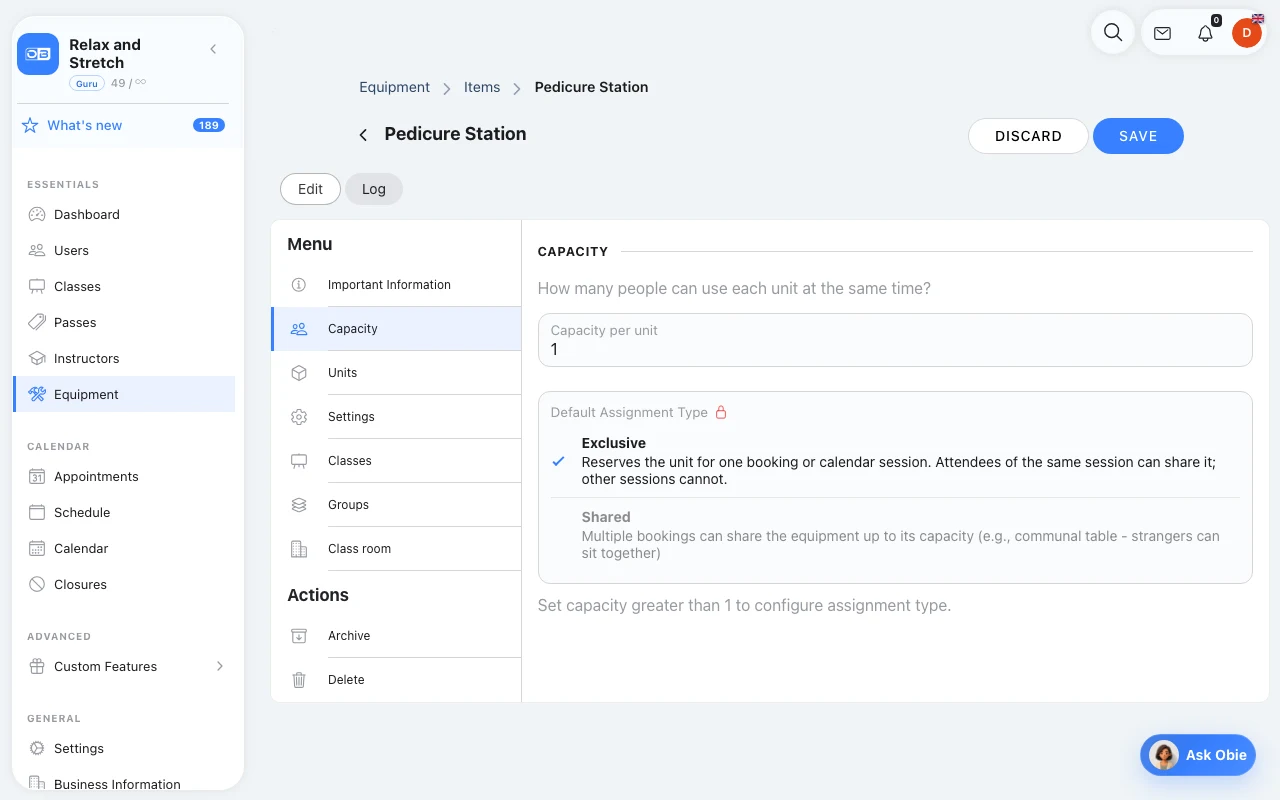Click the DISCARD button
Image resolution: width=1280 pixels, height=800 pixels.
pos(1028,136)
